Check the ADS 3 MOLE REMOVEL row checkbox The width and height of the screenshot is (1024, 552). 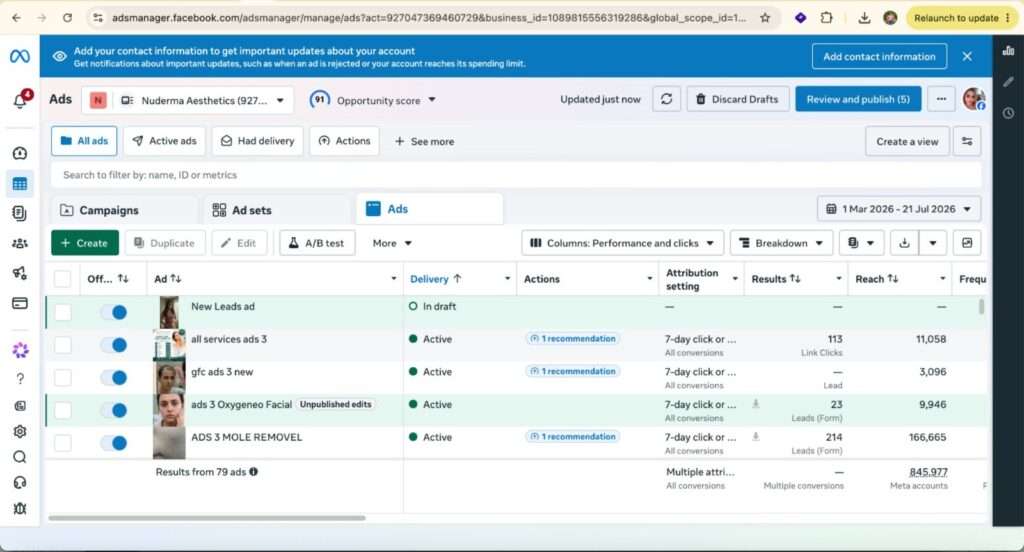click(x=63, y=443)
